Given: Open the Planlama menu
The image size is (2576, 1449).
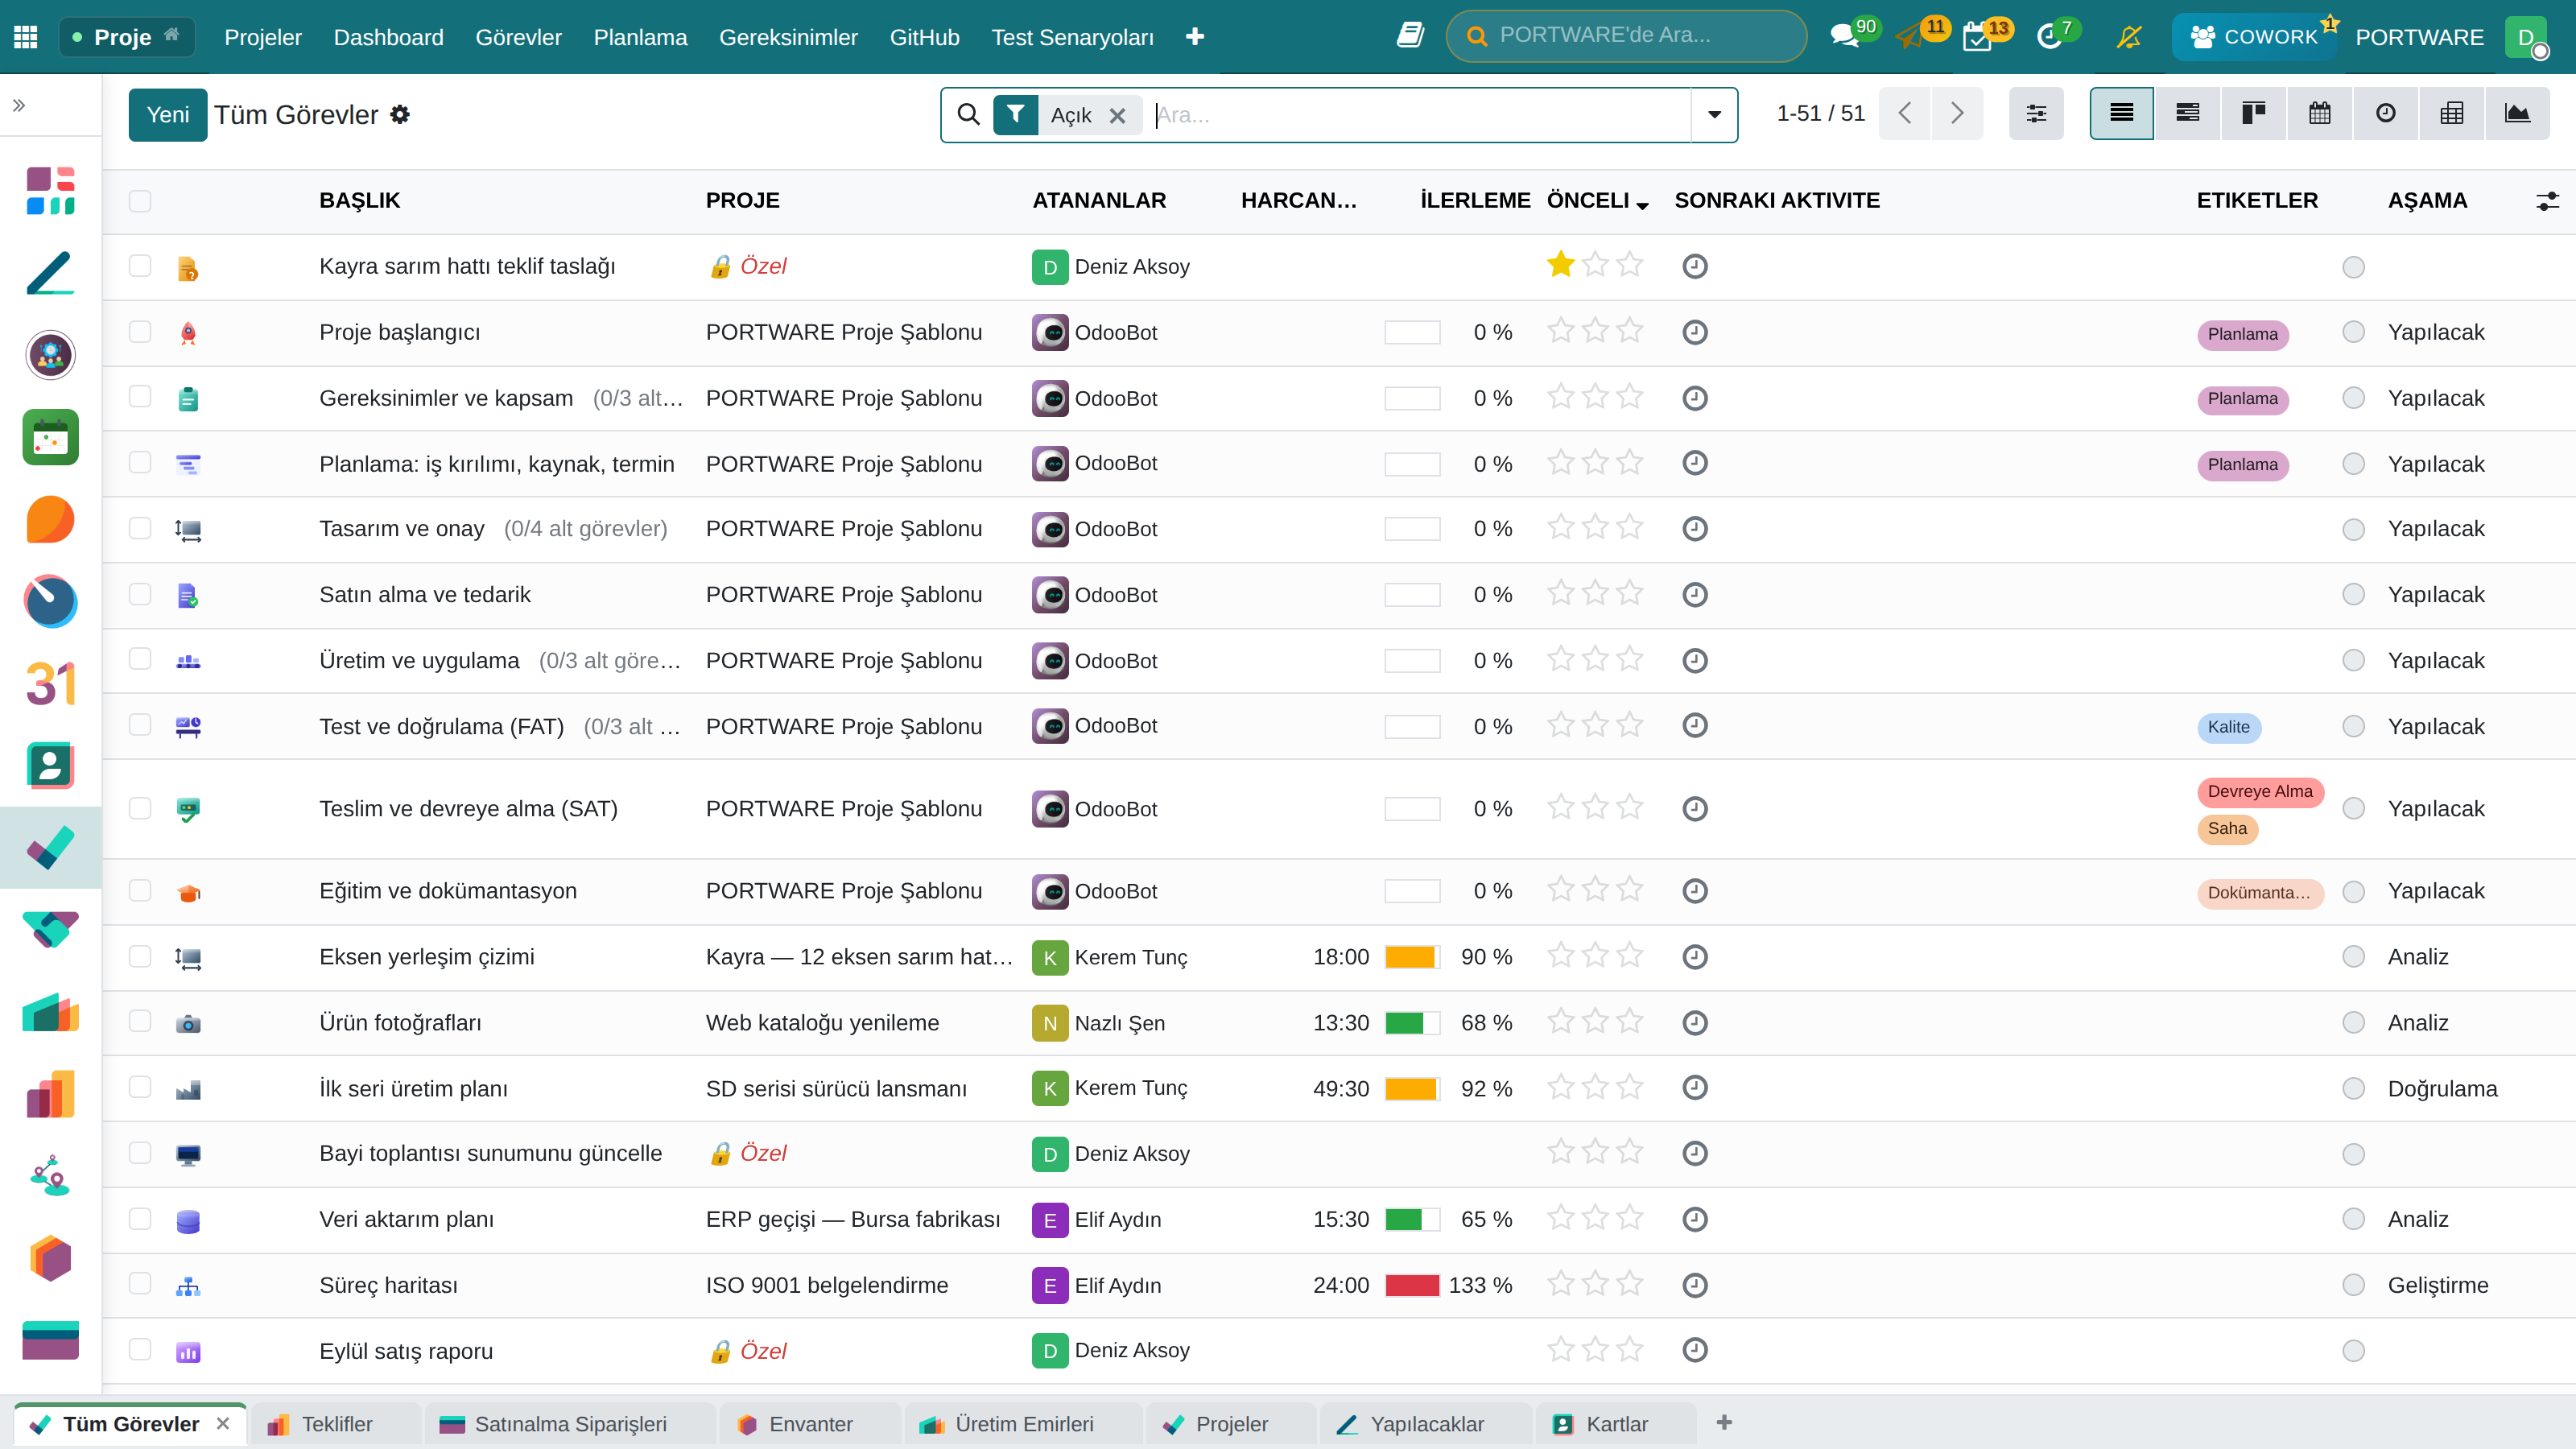Looking at the screenshot, I should point(640,37).
